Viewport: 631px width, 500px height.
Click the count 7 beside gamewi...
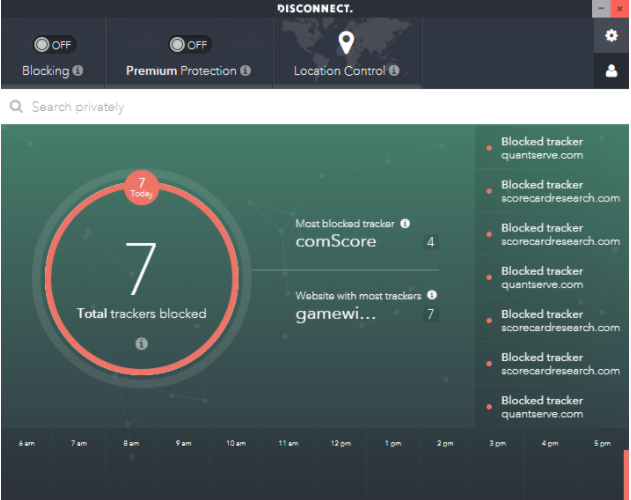[431, 314]
